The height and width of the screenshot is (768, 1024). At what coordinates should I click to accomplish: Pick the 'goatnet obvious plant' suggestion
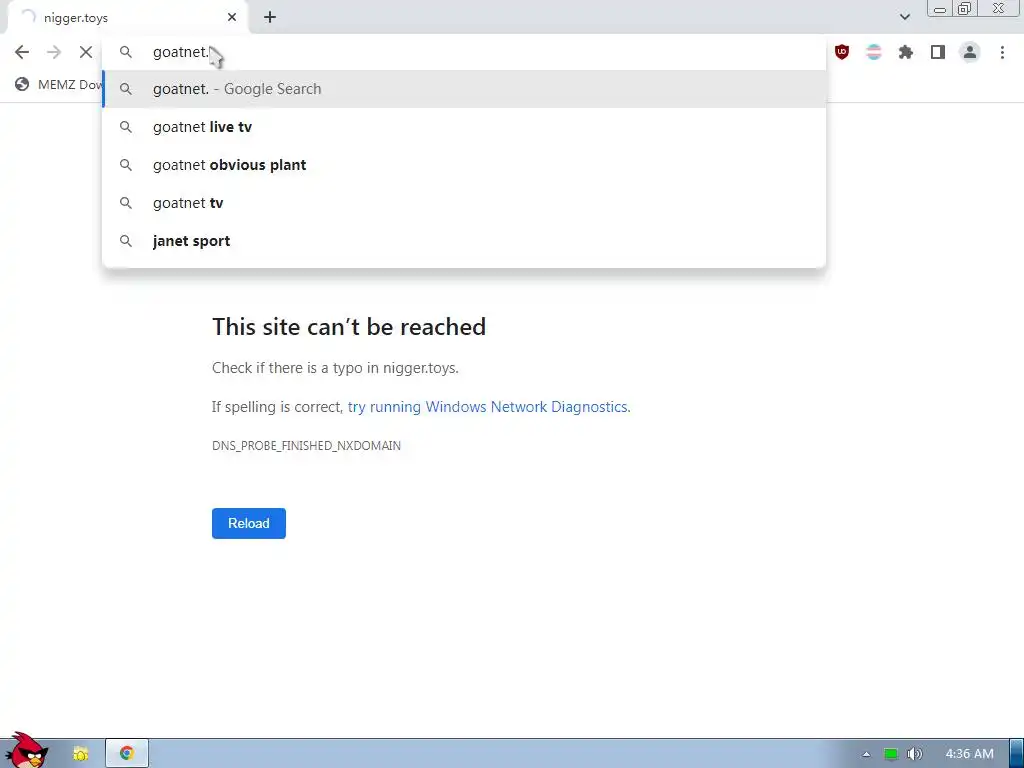point(464,165)
